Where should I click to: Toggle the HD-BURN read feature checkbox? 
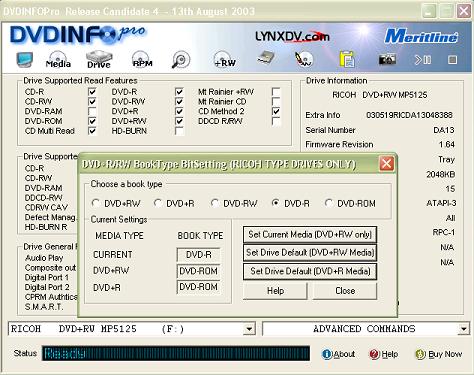click(x=179, y=131)
